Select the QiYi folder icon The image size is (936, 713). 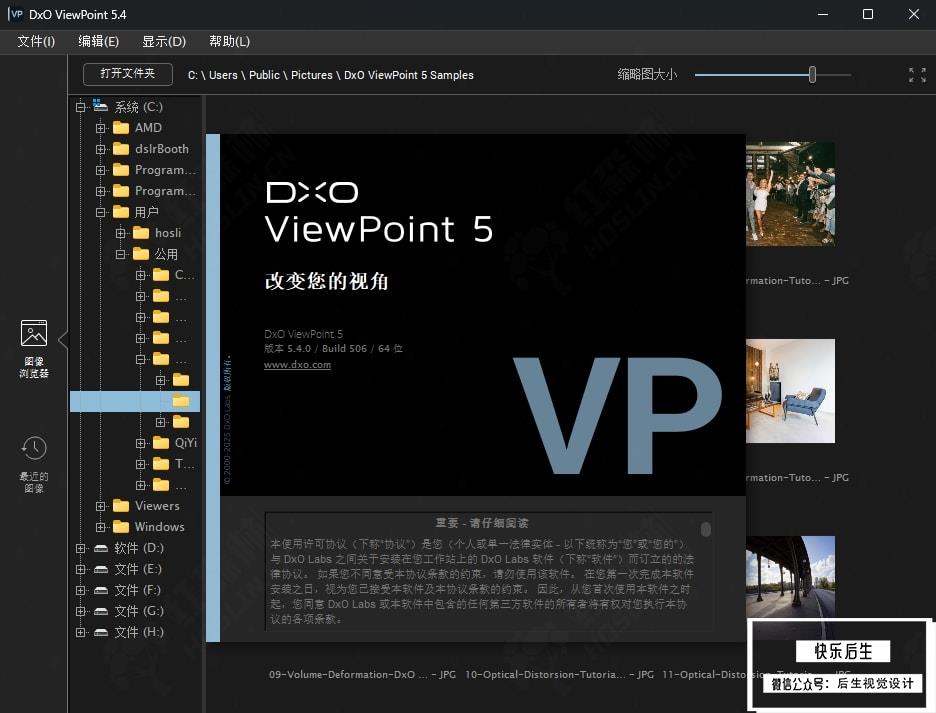tap(161, 442)
